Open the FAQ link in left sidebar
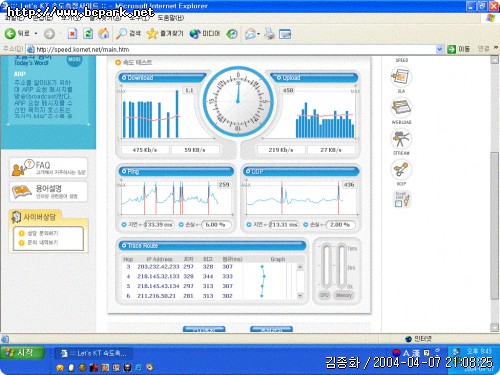The image size is (500, 375). (49, 168)
